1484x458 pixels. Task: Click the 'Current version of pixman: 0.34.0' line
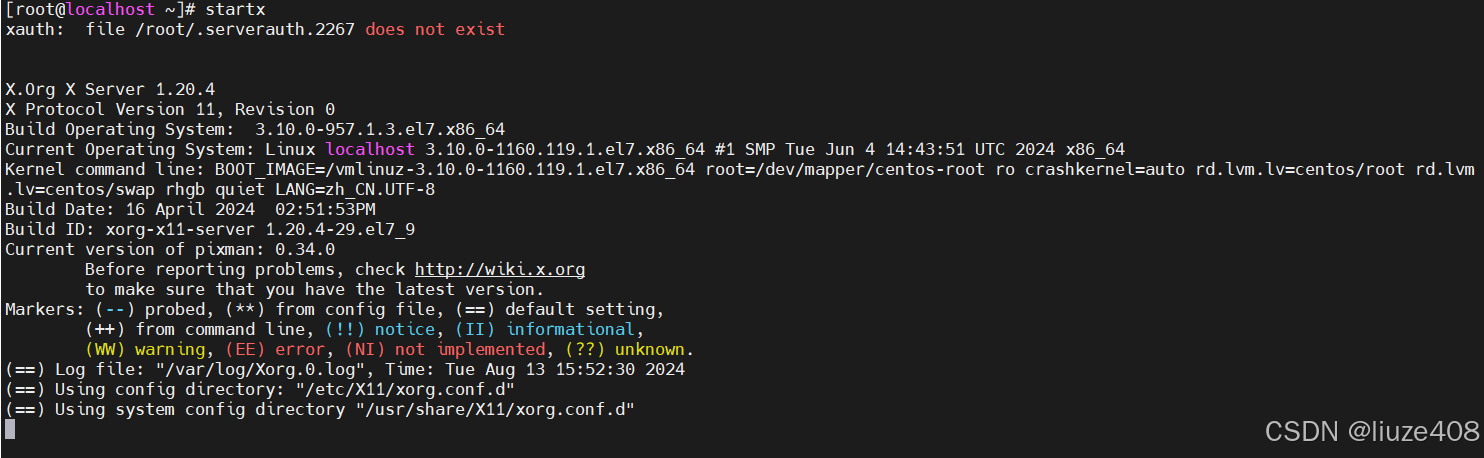pos(170,249)
